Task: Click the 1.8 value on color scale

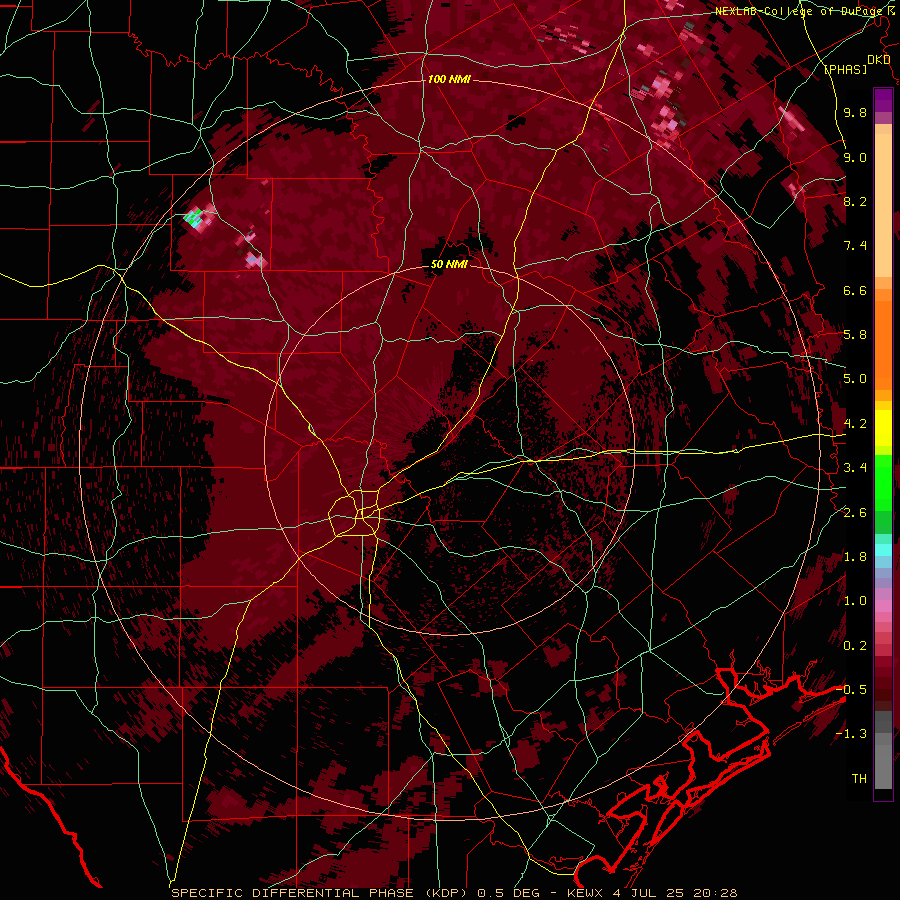Action: [855, 557]
